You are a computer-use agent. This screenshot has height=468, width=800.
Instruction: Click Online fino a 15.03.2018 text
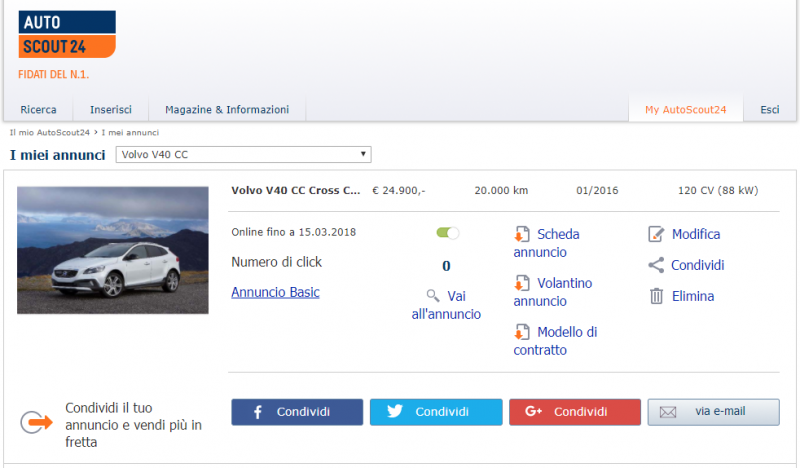293,232
